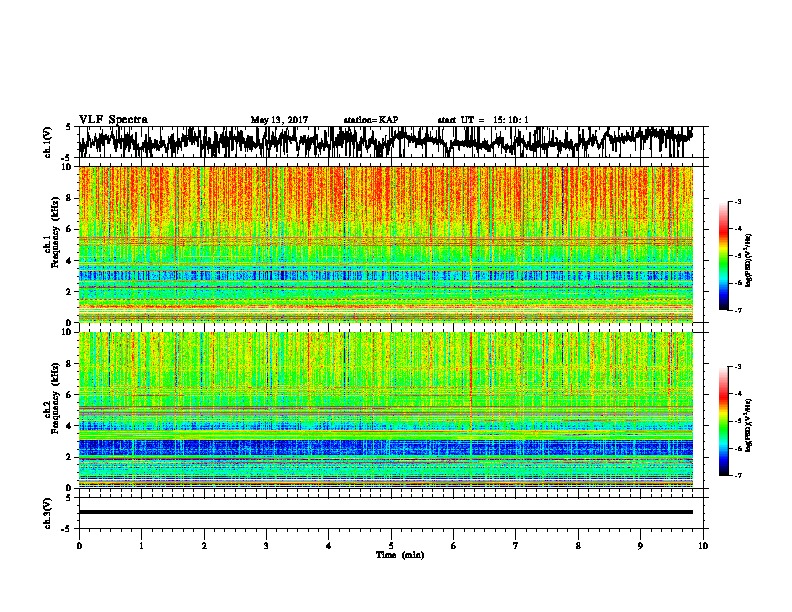Click time-axis tick label "5"
The height and width of the screenshot is (612, 792).
391,546
